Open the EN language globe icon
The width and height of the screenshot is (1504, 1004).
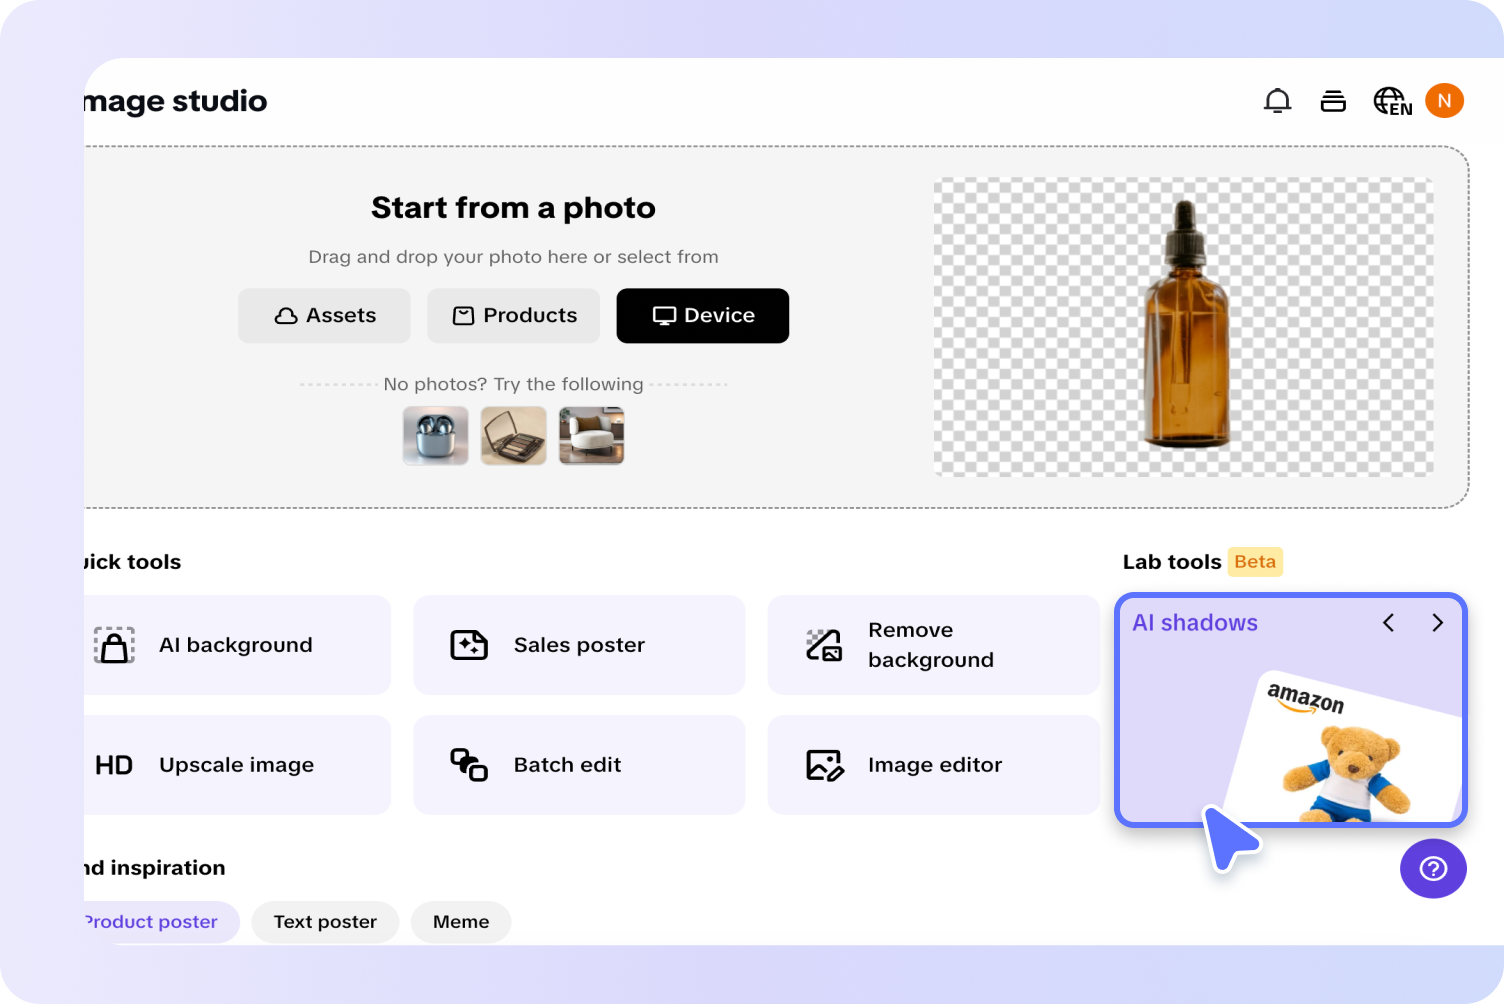[1390, 100]
